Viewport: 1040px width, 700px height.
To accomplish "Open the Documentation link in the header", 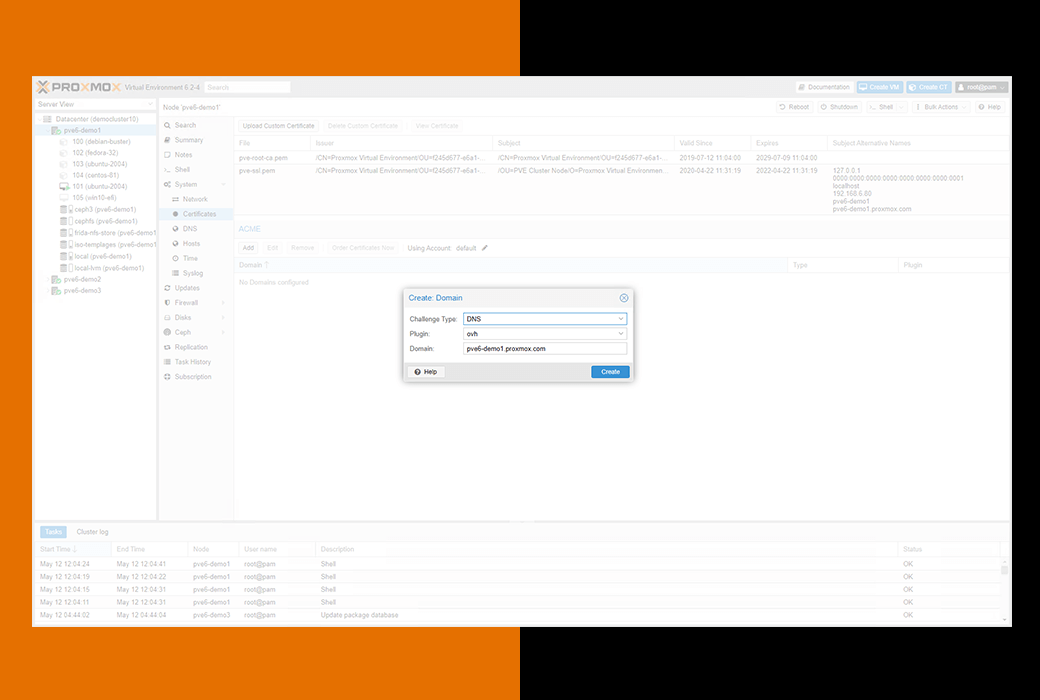I will click(x=824, y=87).
